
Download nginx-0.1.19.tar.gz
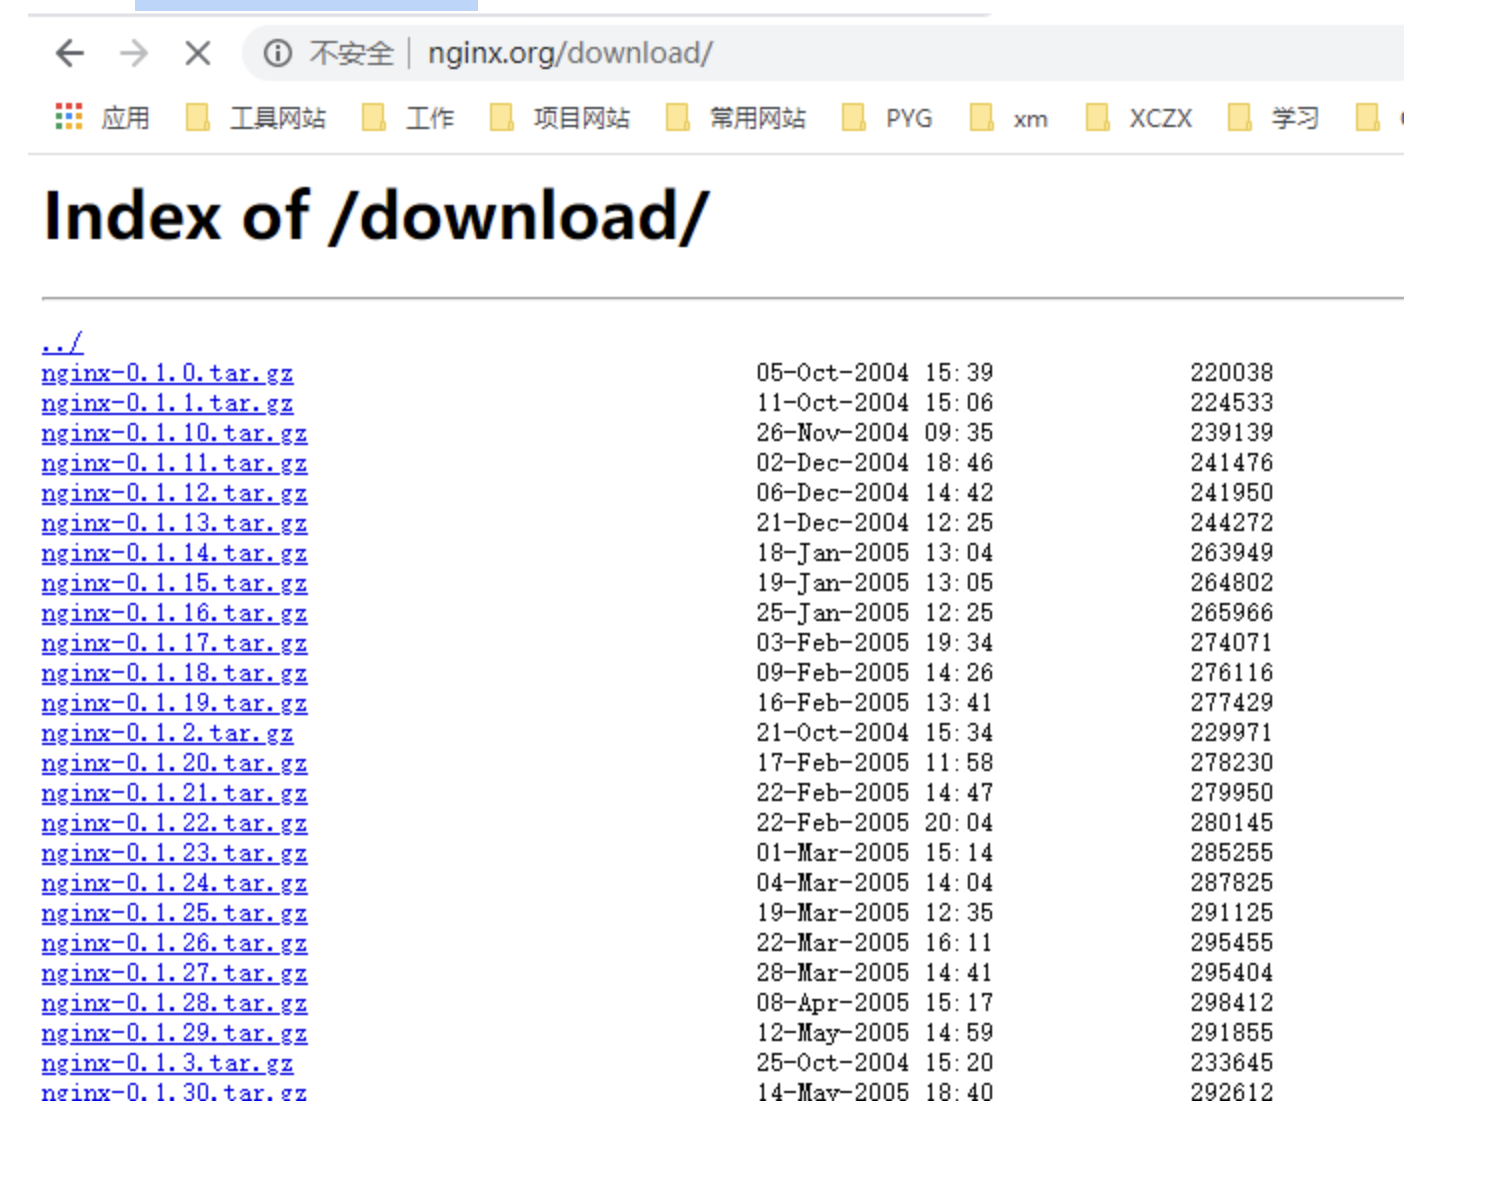coord(174,703)
